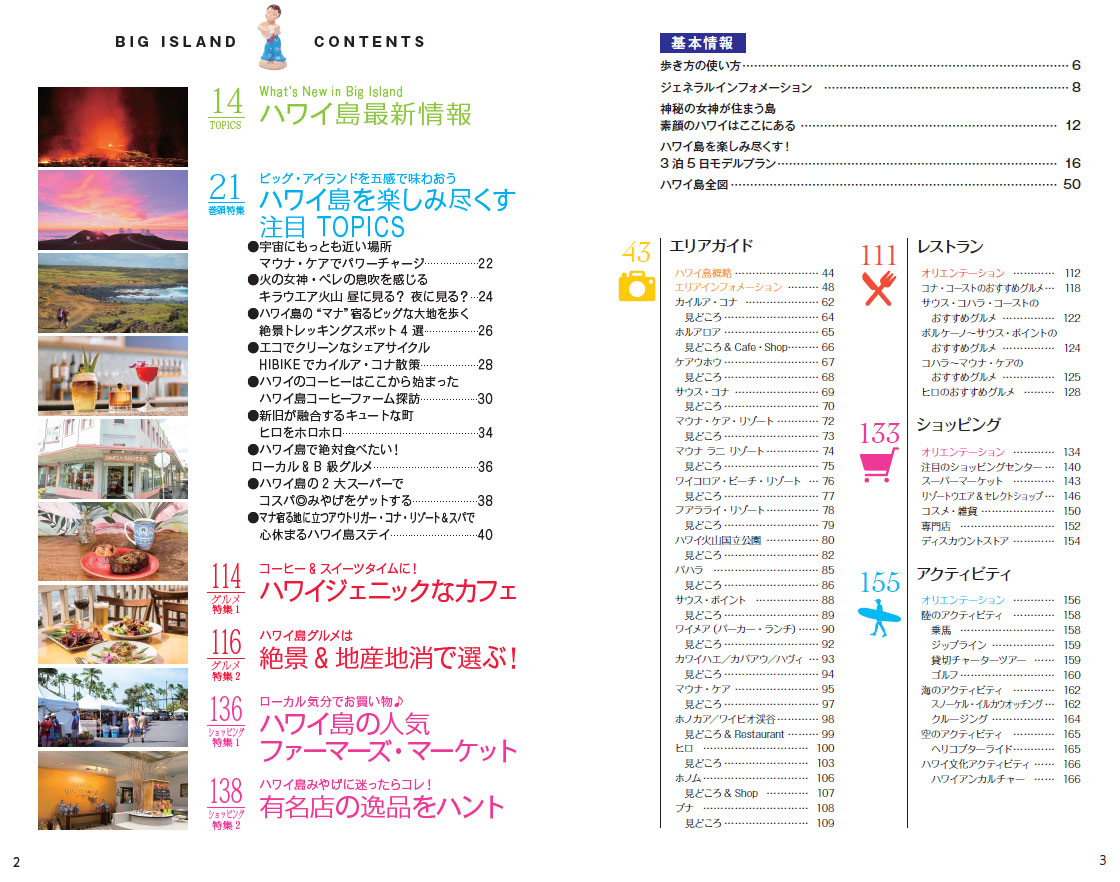This screenshot has width=1120, height=882.
Task: Click 絶景トレッキングスポット4選 line
Action: pos(376,331)
